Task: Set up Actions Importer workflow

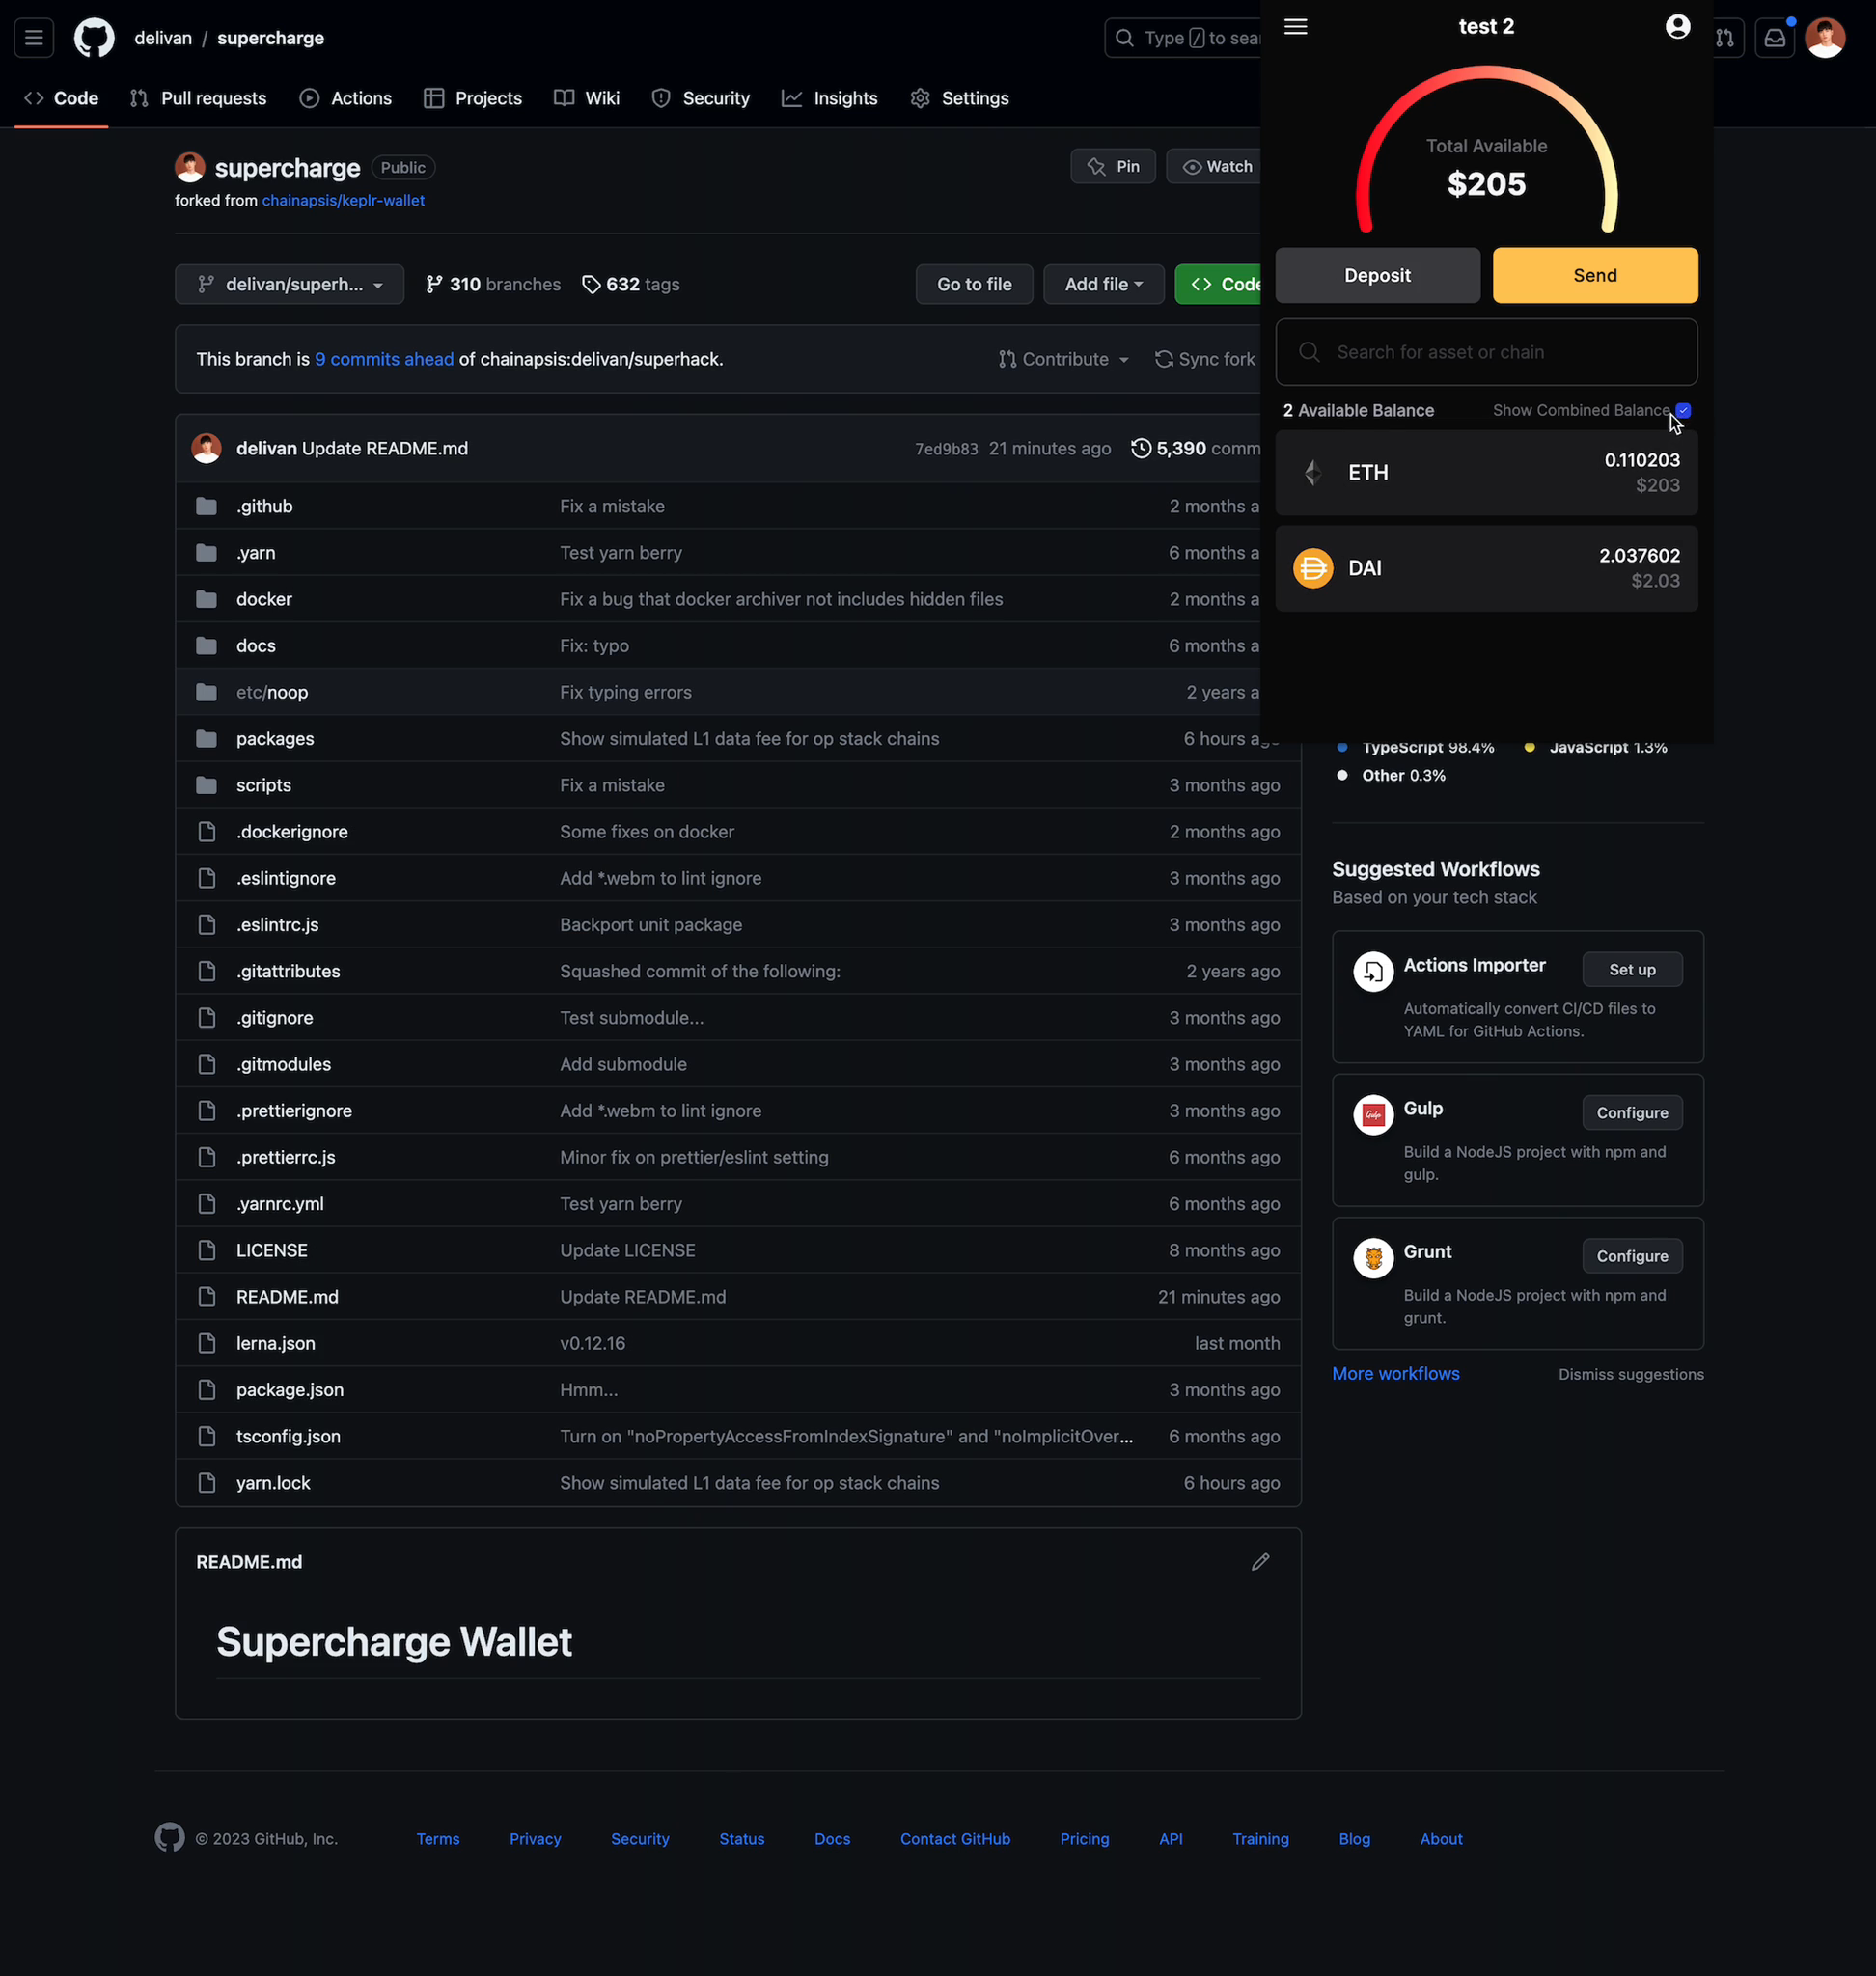Action: point(1632,970)
